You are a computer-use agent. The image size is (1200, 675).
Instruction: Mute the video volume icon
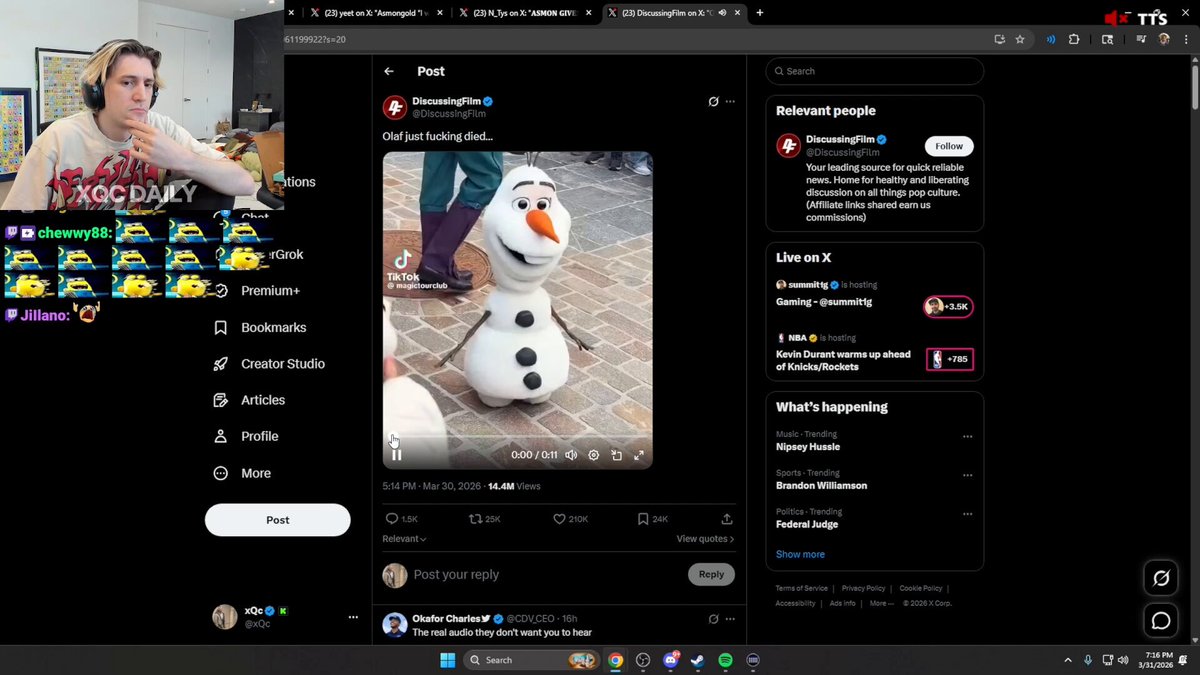click(571, 455)
